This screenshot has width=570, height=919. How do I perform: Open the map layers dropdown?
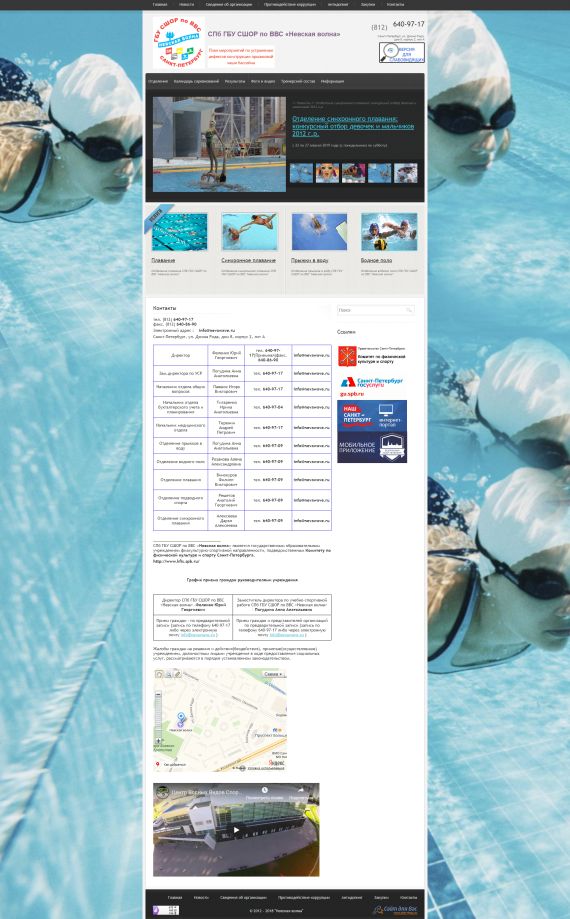[x=274, y=674]
